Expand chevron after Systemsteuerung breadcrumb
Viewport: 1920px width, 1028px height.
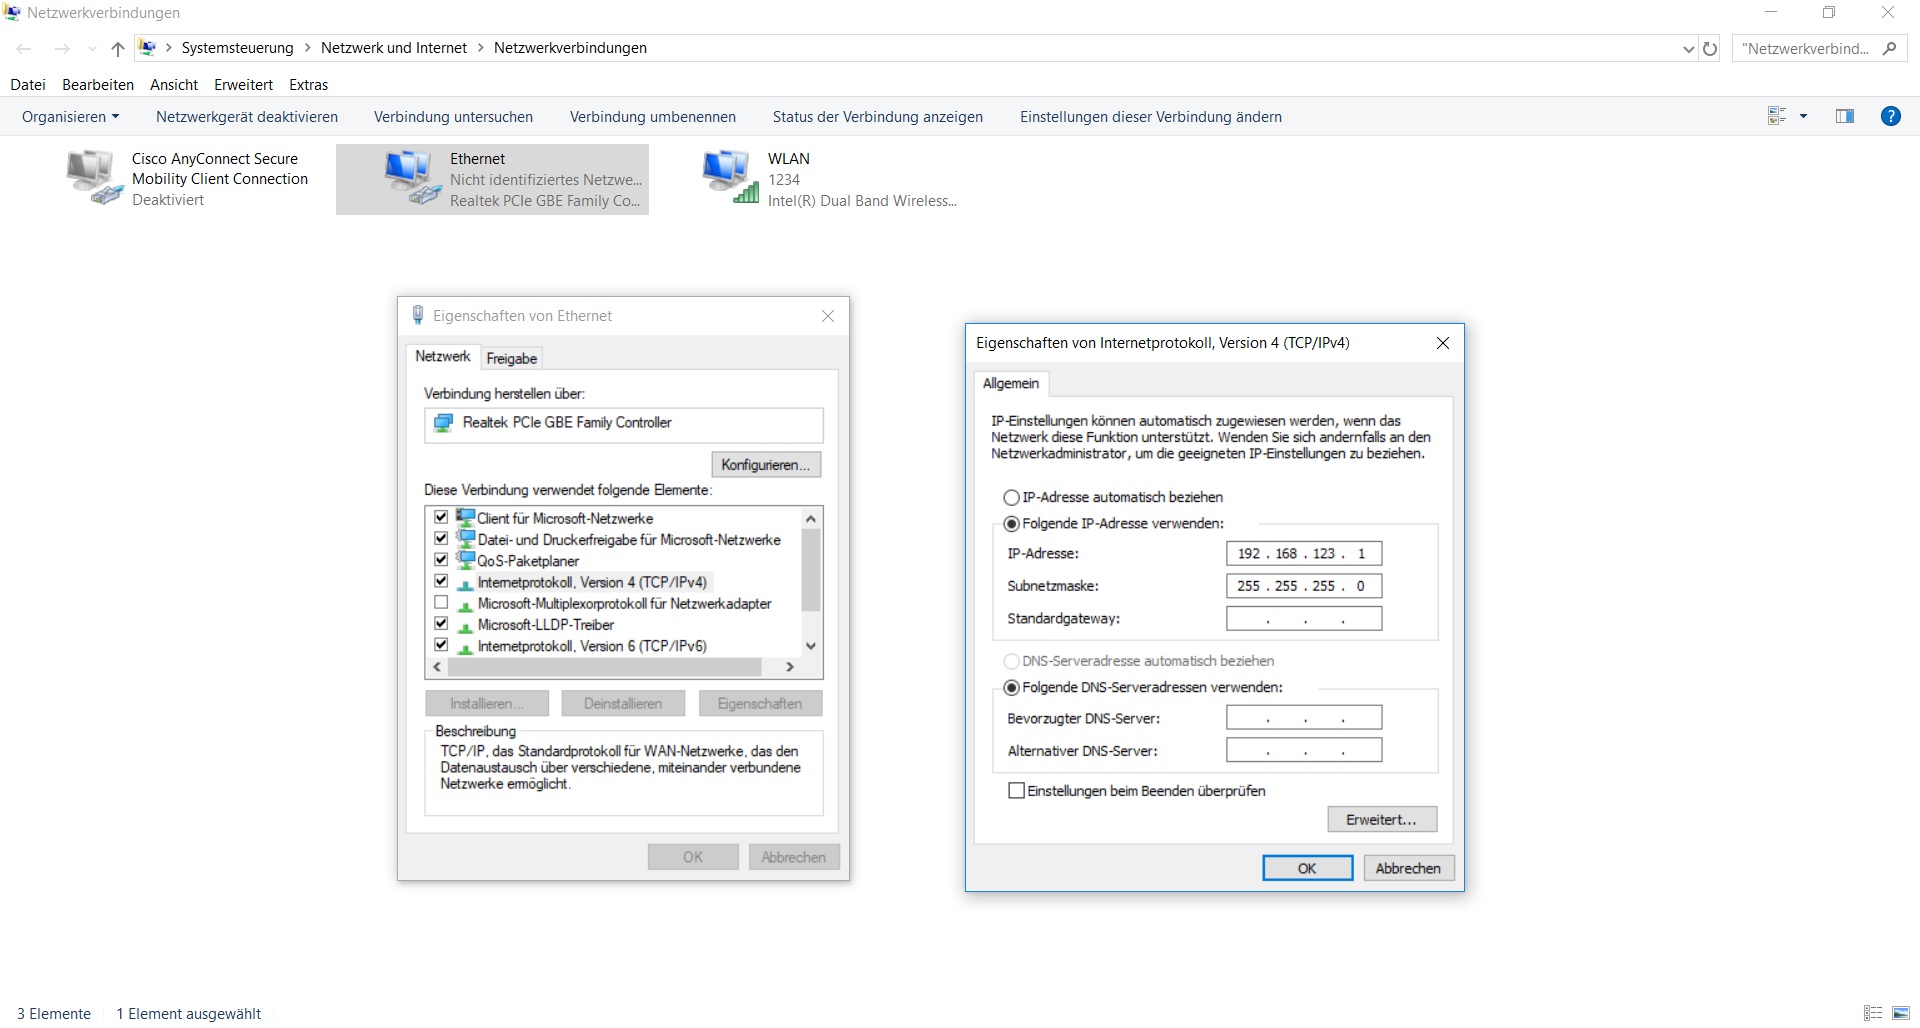click(x=307, y=48)
